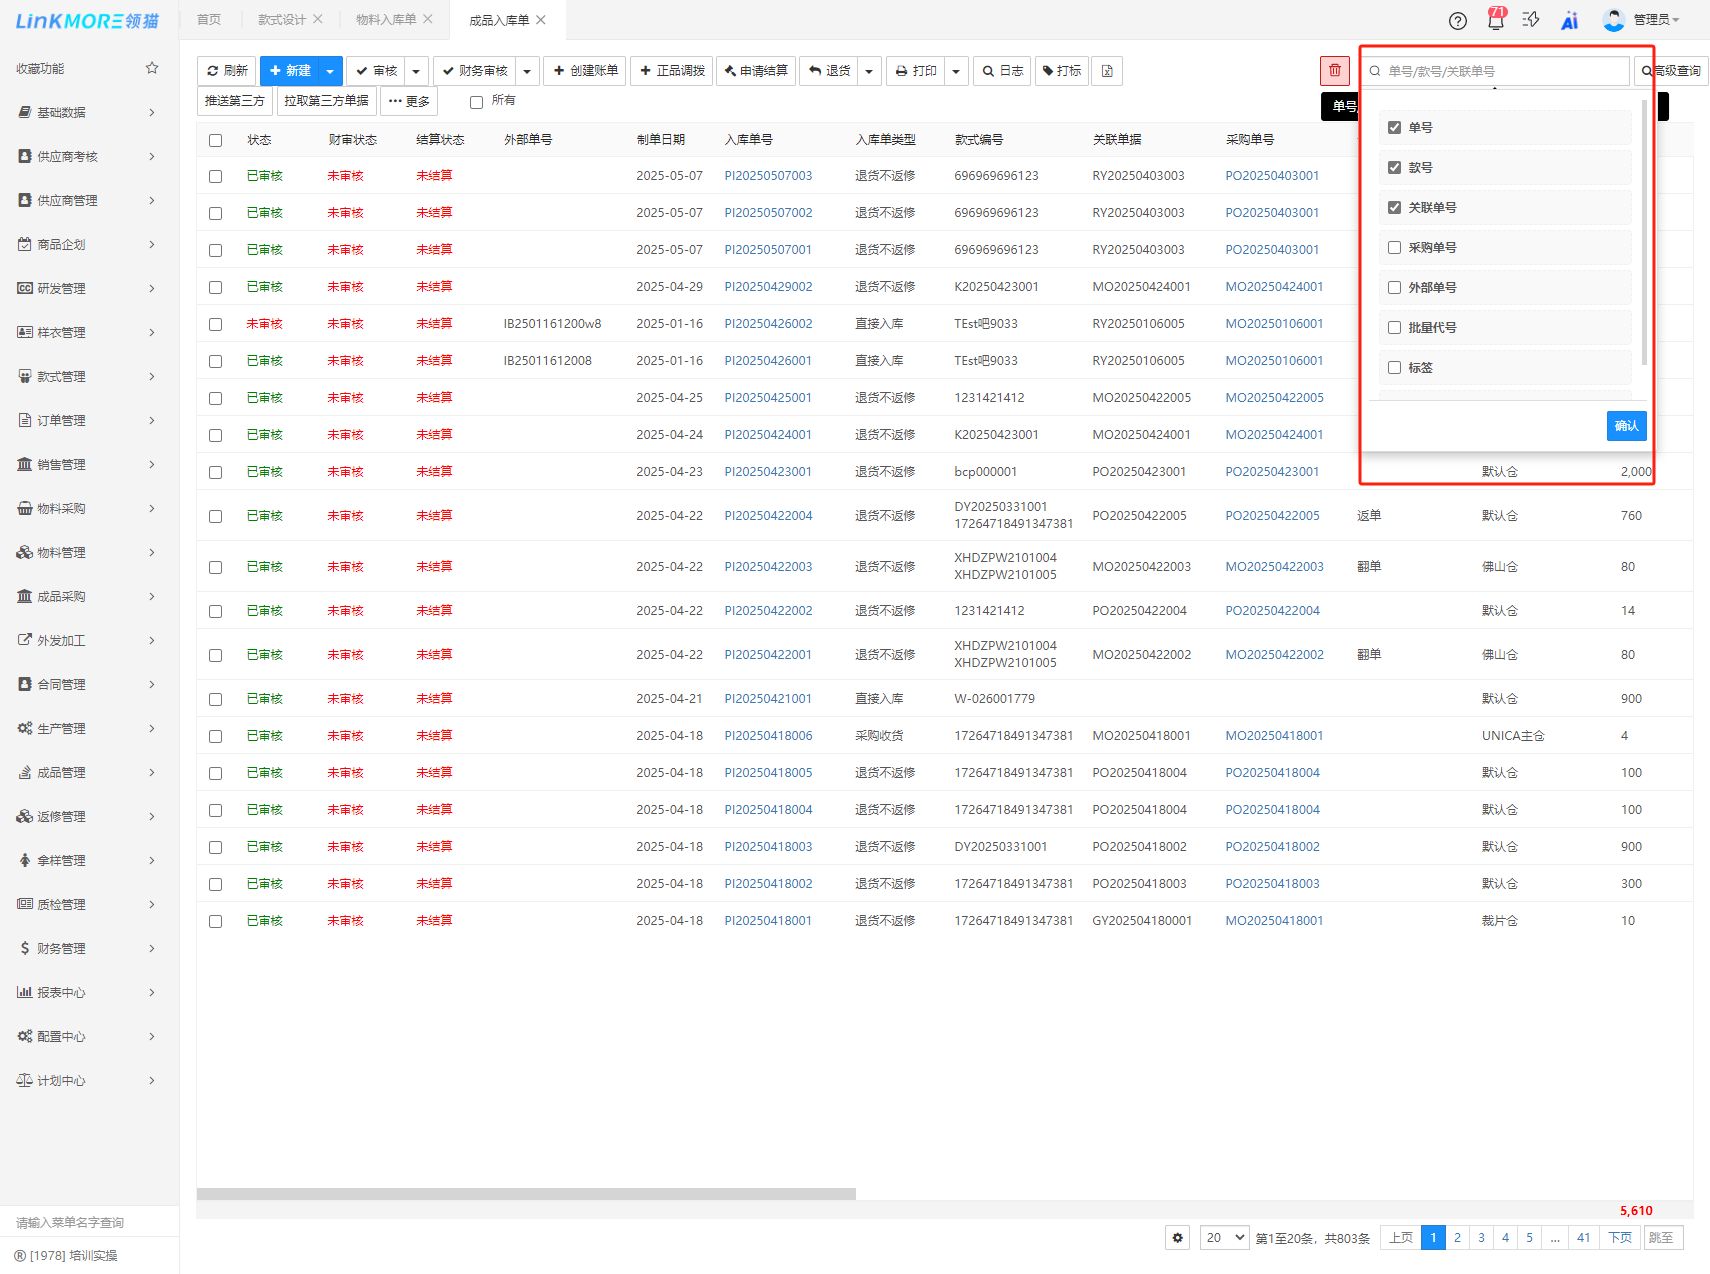
Task: Click the red trash delete icon
Action: pos(1334,71)
